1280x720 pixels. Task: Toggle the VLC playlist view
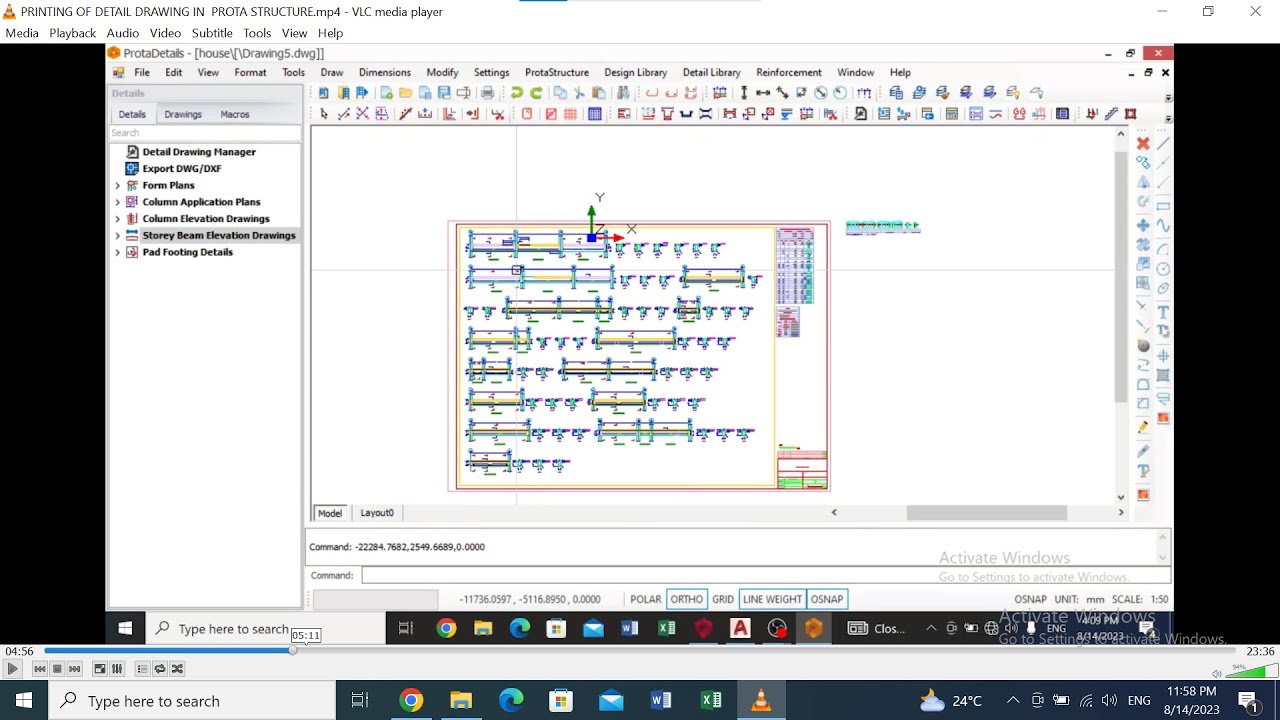142,669
